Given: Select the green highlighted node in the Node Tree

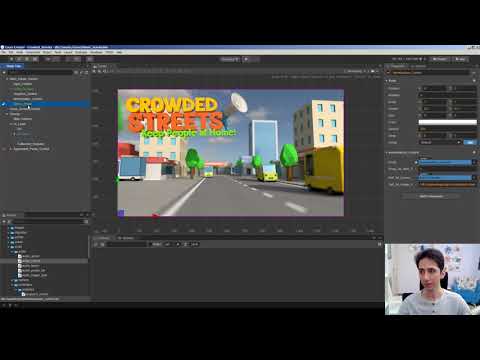Looking at the screenshot, I should [24, 89].
